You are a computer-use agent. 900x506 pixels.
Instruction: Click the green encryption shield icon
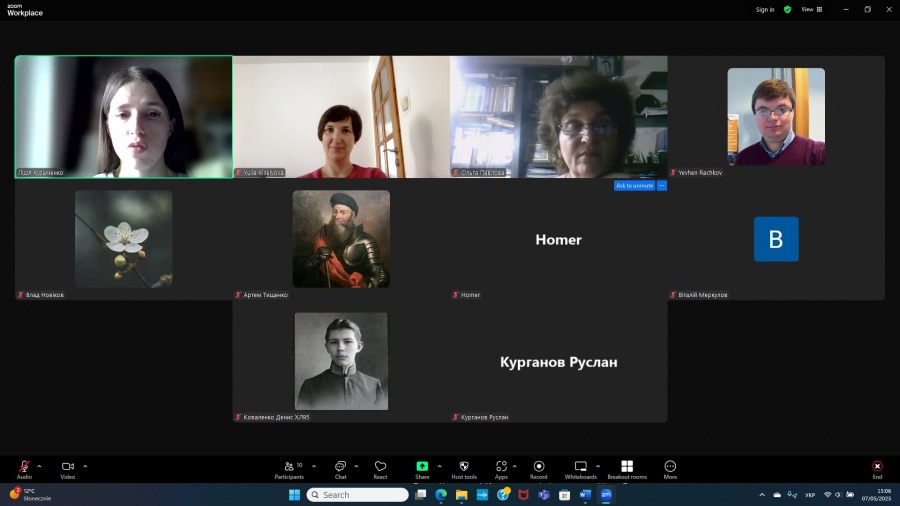[x=788, y=10]
